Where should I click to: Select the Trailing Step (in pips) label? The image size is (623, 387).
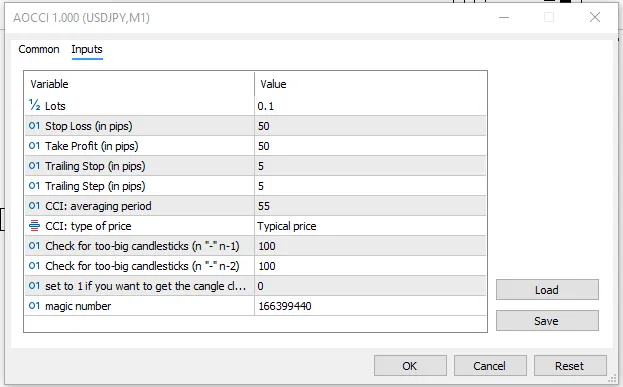(x=95, y=186)
